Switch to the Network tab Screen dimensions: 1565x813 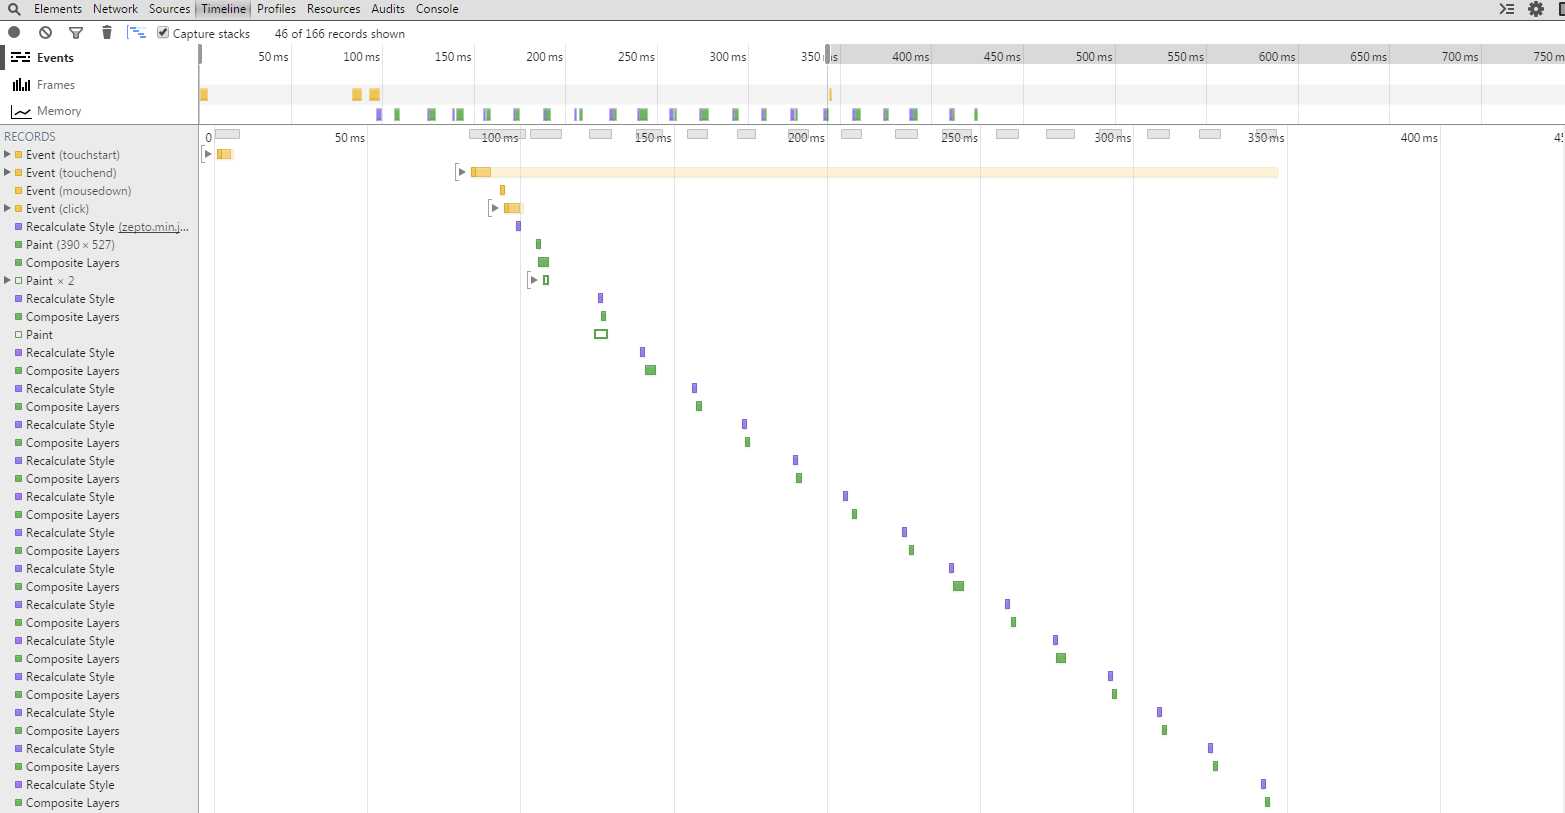click(x=116, y=9)
